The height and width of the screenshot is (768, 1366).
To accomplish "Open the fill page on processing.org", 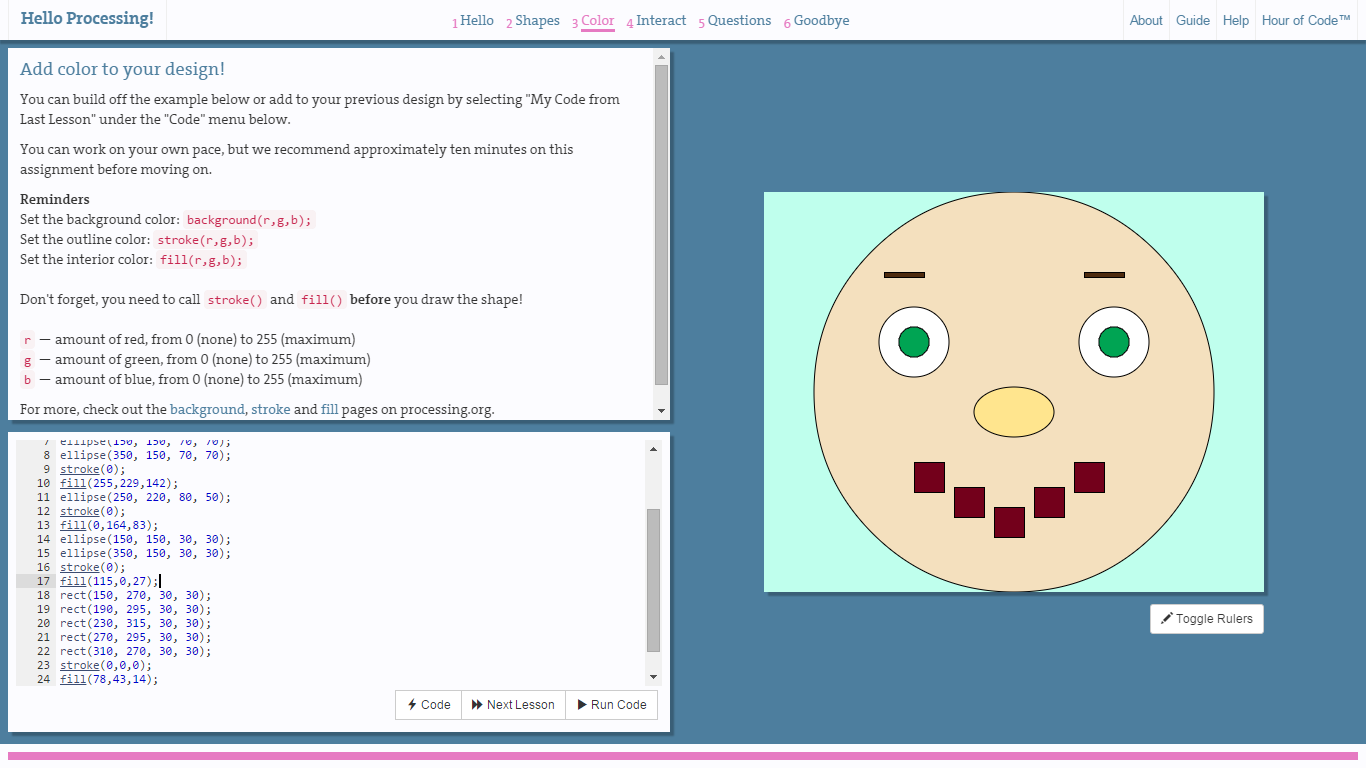I will [x=329, y=409].
